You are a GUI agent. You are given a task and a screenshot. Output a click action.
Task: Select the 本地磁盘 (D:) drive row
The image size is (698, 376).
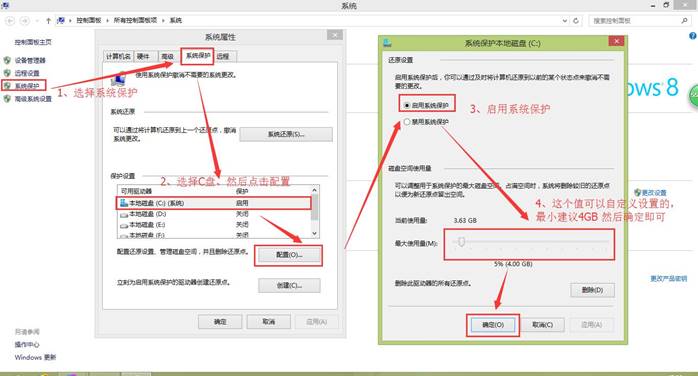pos(214,214)
